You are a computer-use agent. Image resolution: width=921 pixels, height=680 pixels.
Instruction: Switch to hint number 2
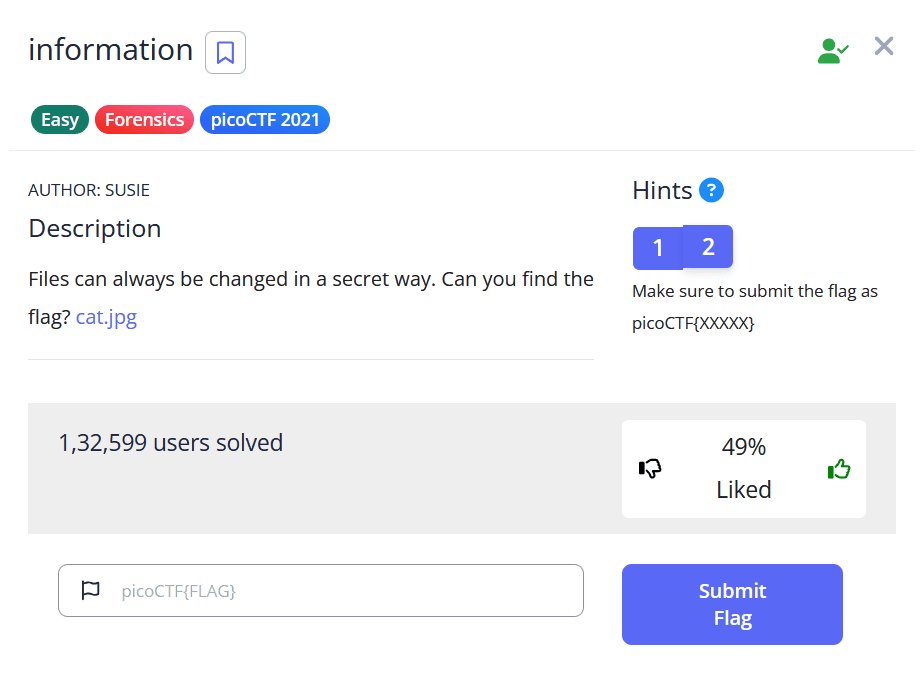708,247
